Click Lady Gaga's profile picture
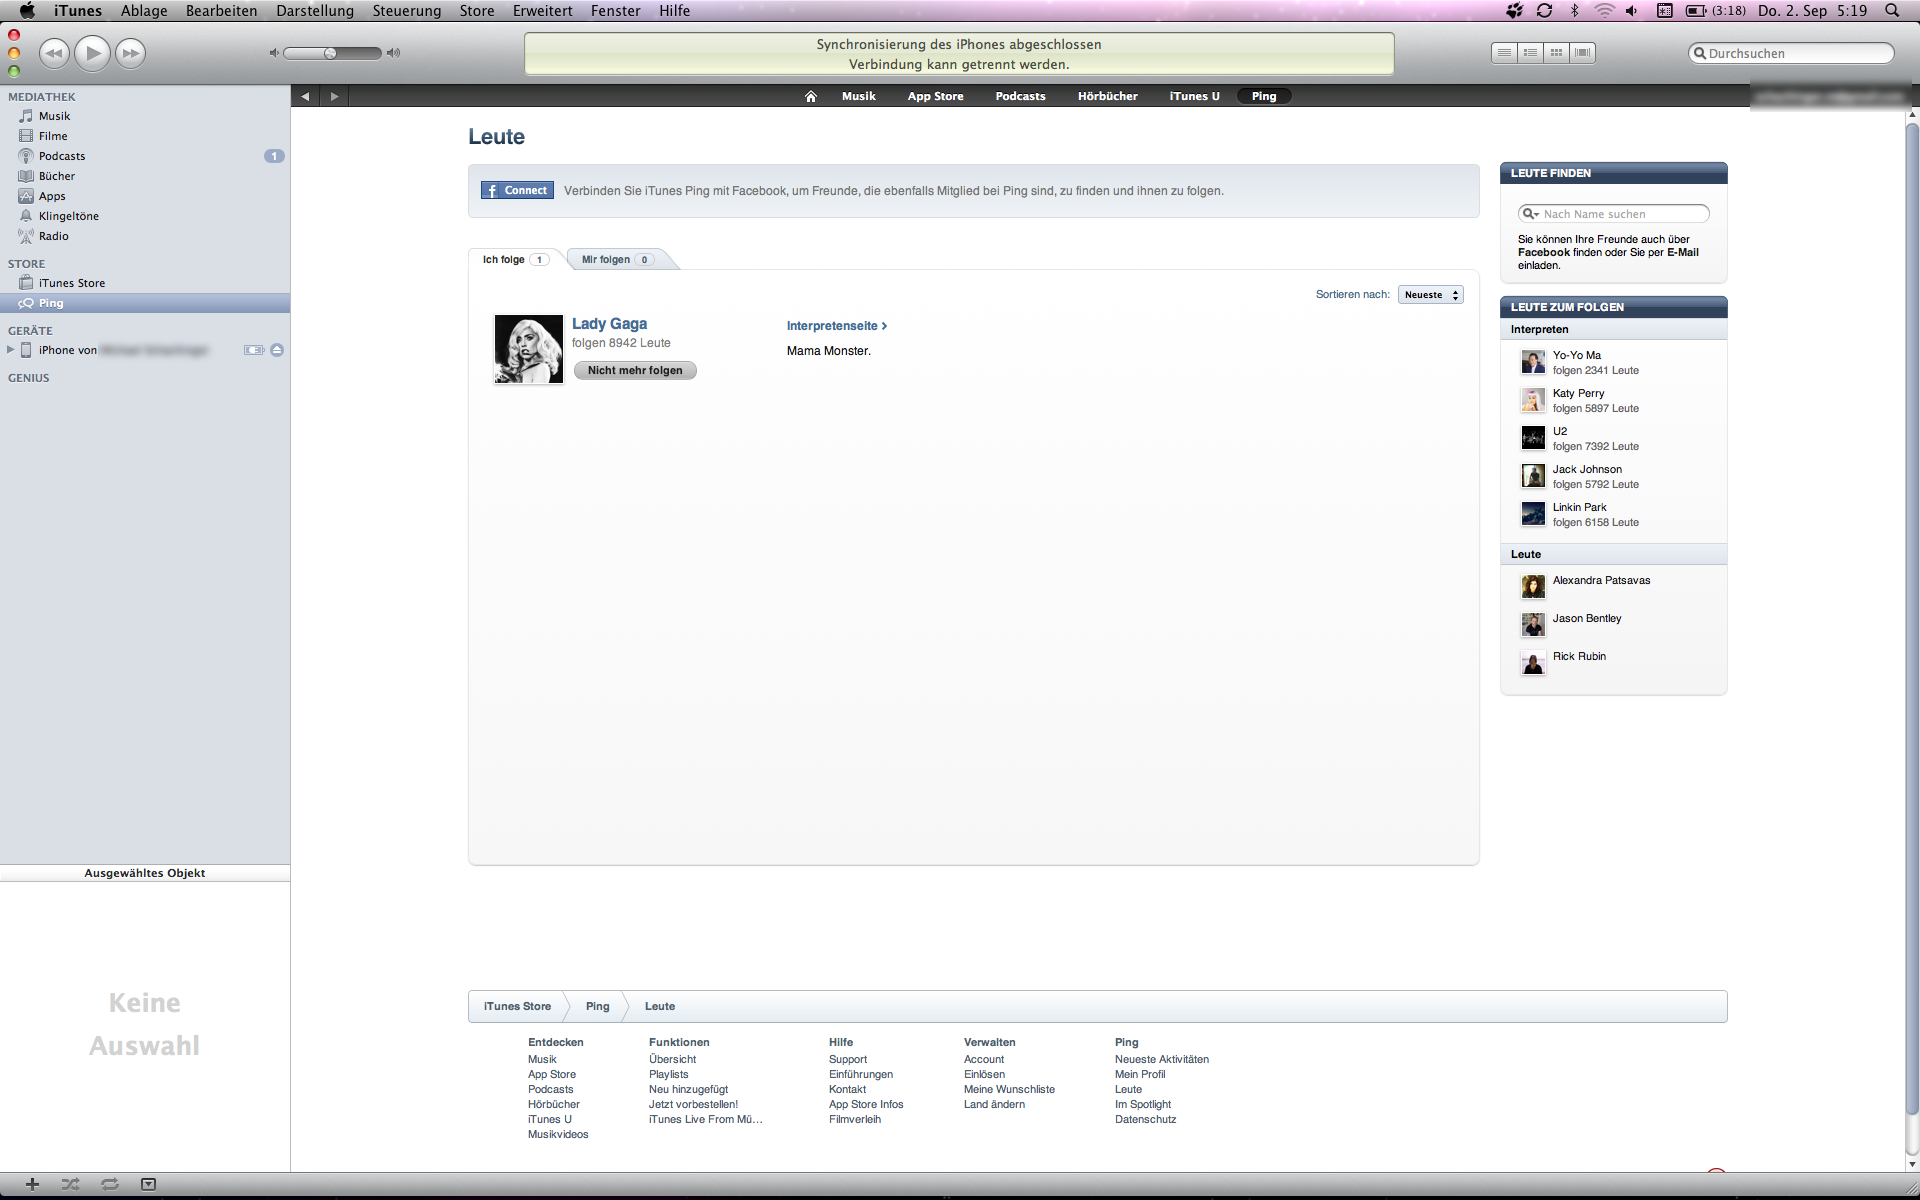Screen dimensions: 1920x1200 tap(529, 349)
